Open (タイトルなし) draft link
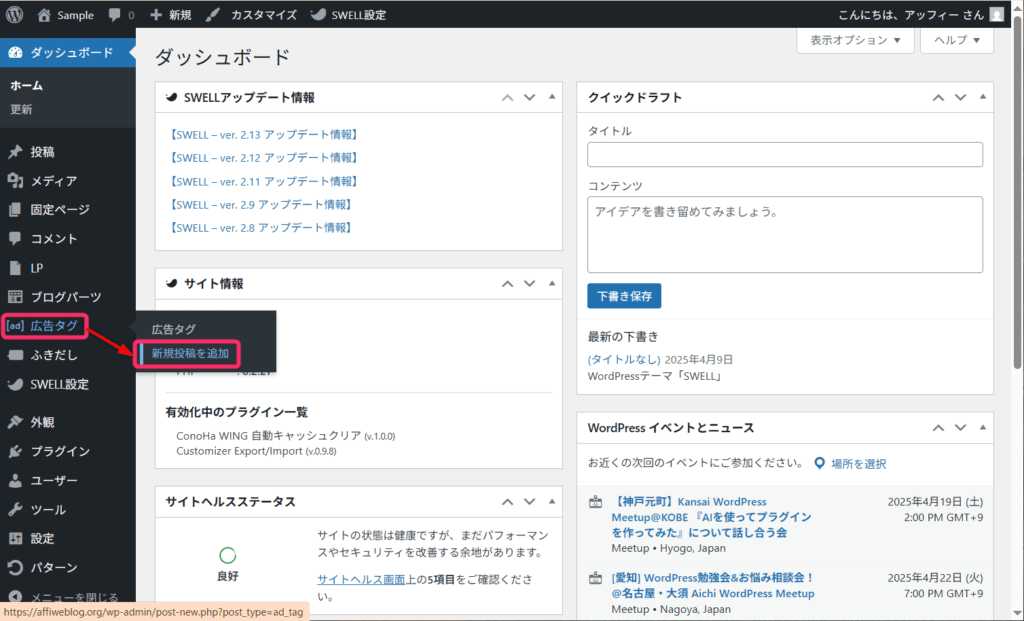This screenshot has height=621, width=1024. [x=624, y=359]
